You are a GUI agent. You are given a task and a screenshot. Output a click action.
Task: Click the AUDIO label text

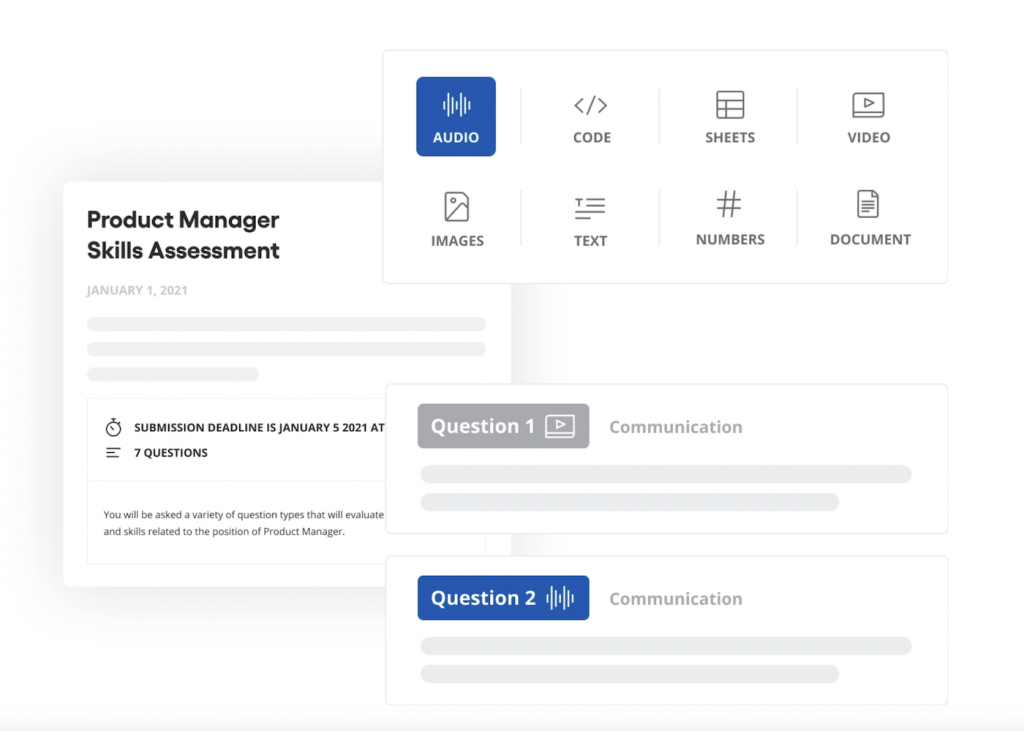(456, 137)
